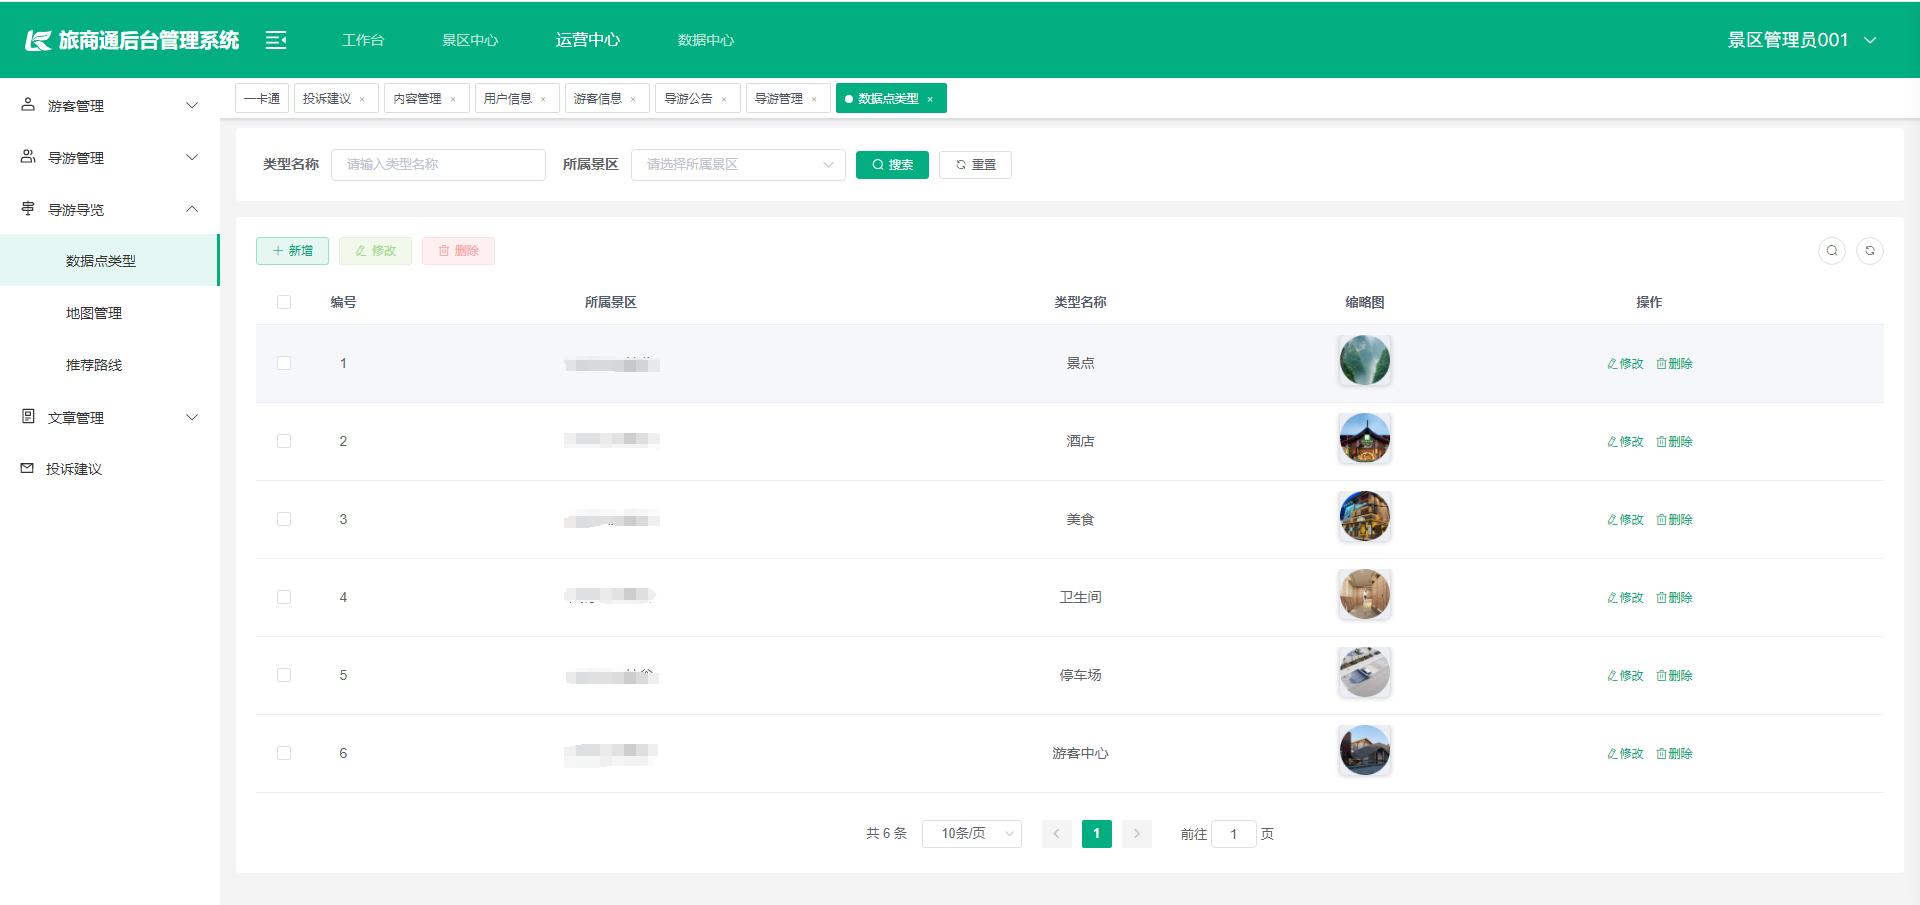Click the next page arrow
Screen dimensions: 1920x905
click(1137, 834)
